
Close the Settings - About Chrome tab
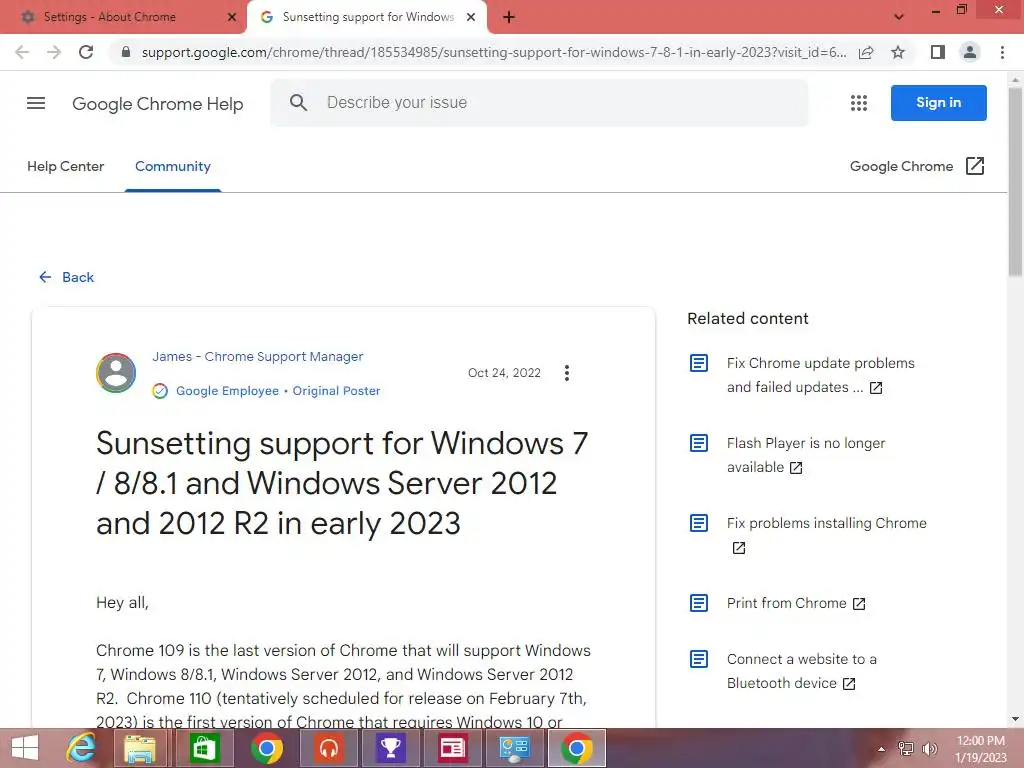[232, 17]
